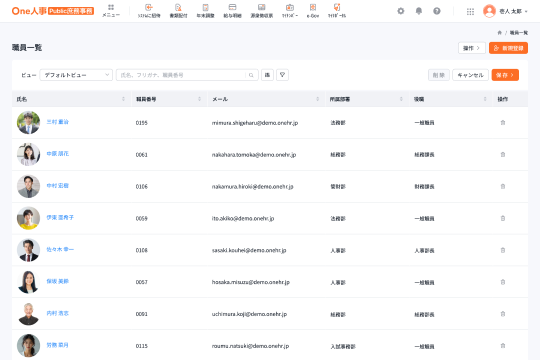The image size is (540, 360).
Task: Open notifications with the bell icon
Action: coord(418,11)
